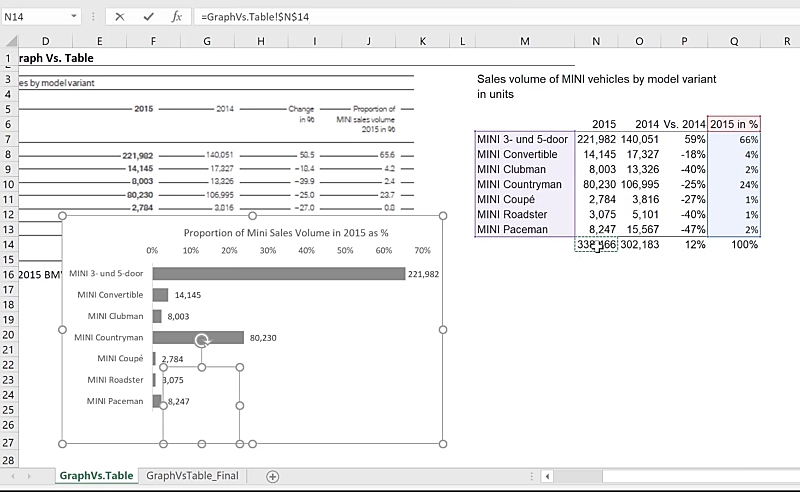Select the MINI Countryman table cell

click(x=521, y=184)
